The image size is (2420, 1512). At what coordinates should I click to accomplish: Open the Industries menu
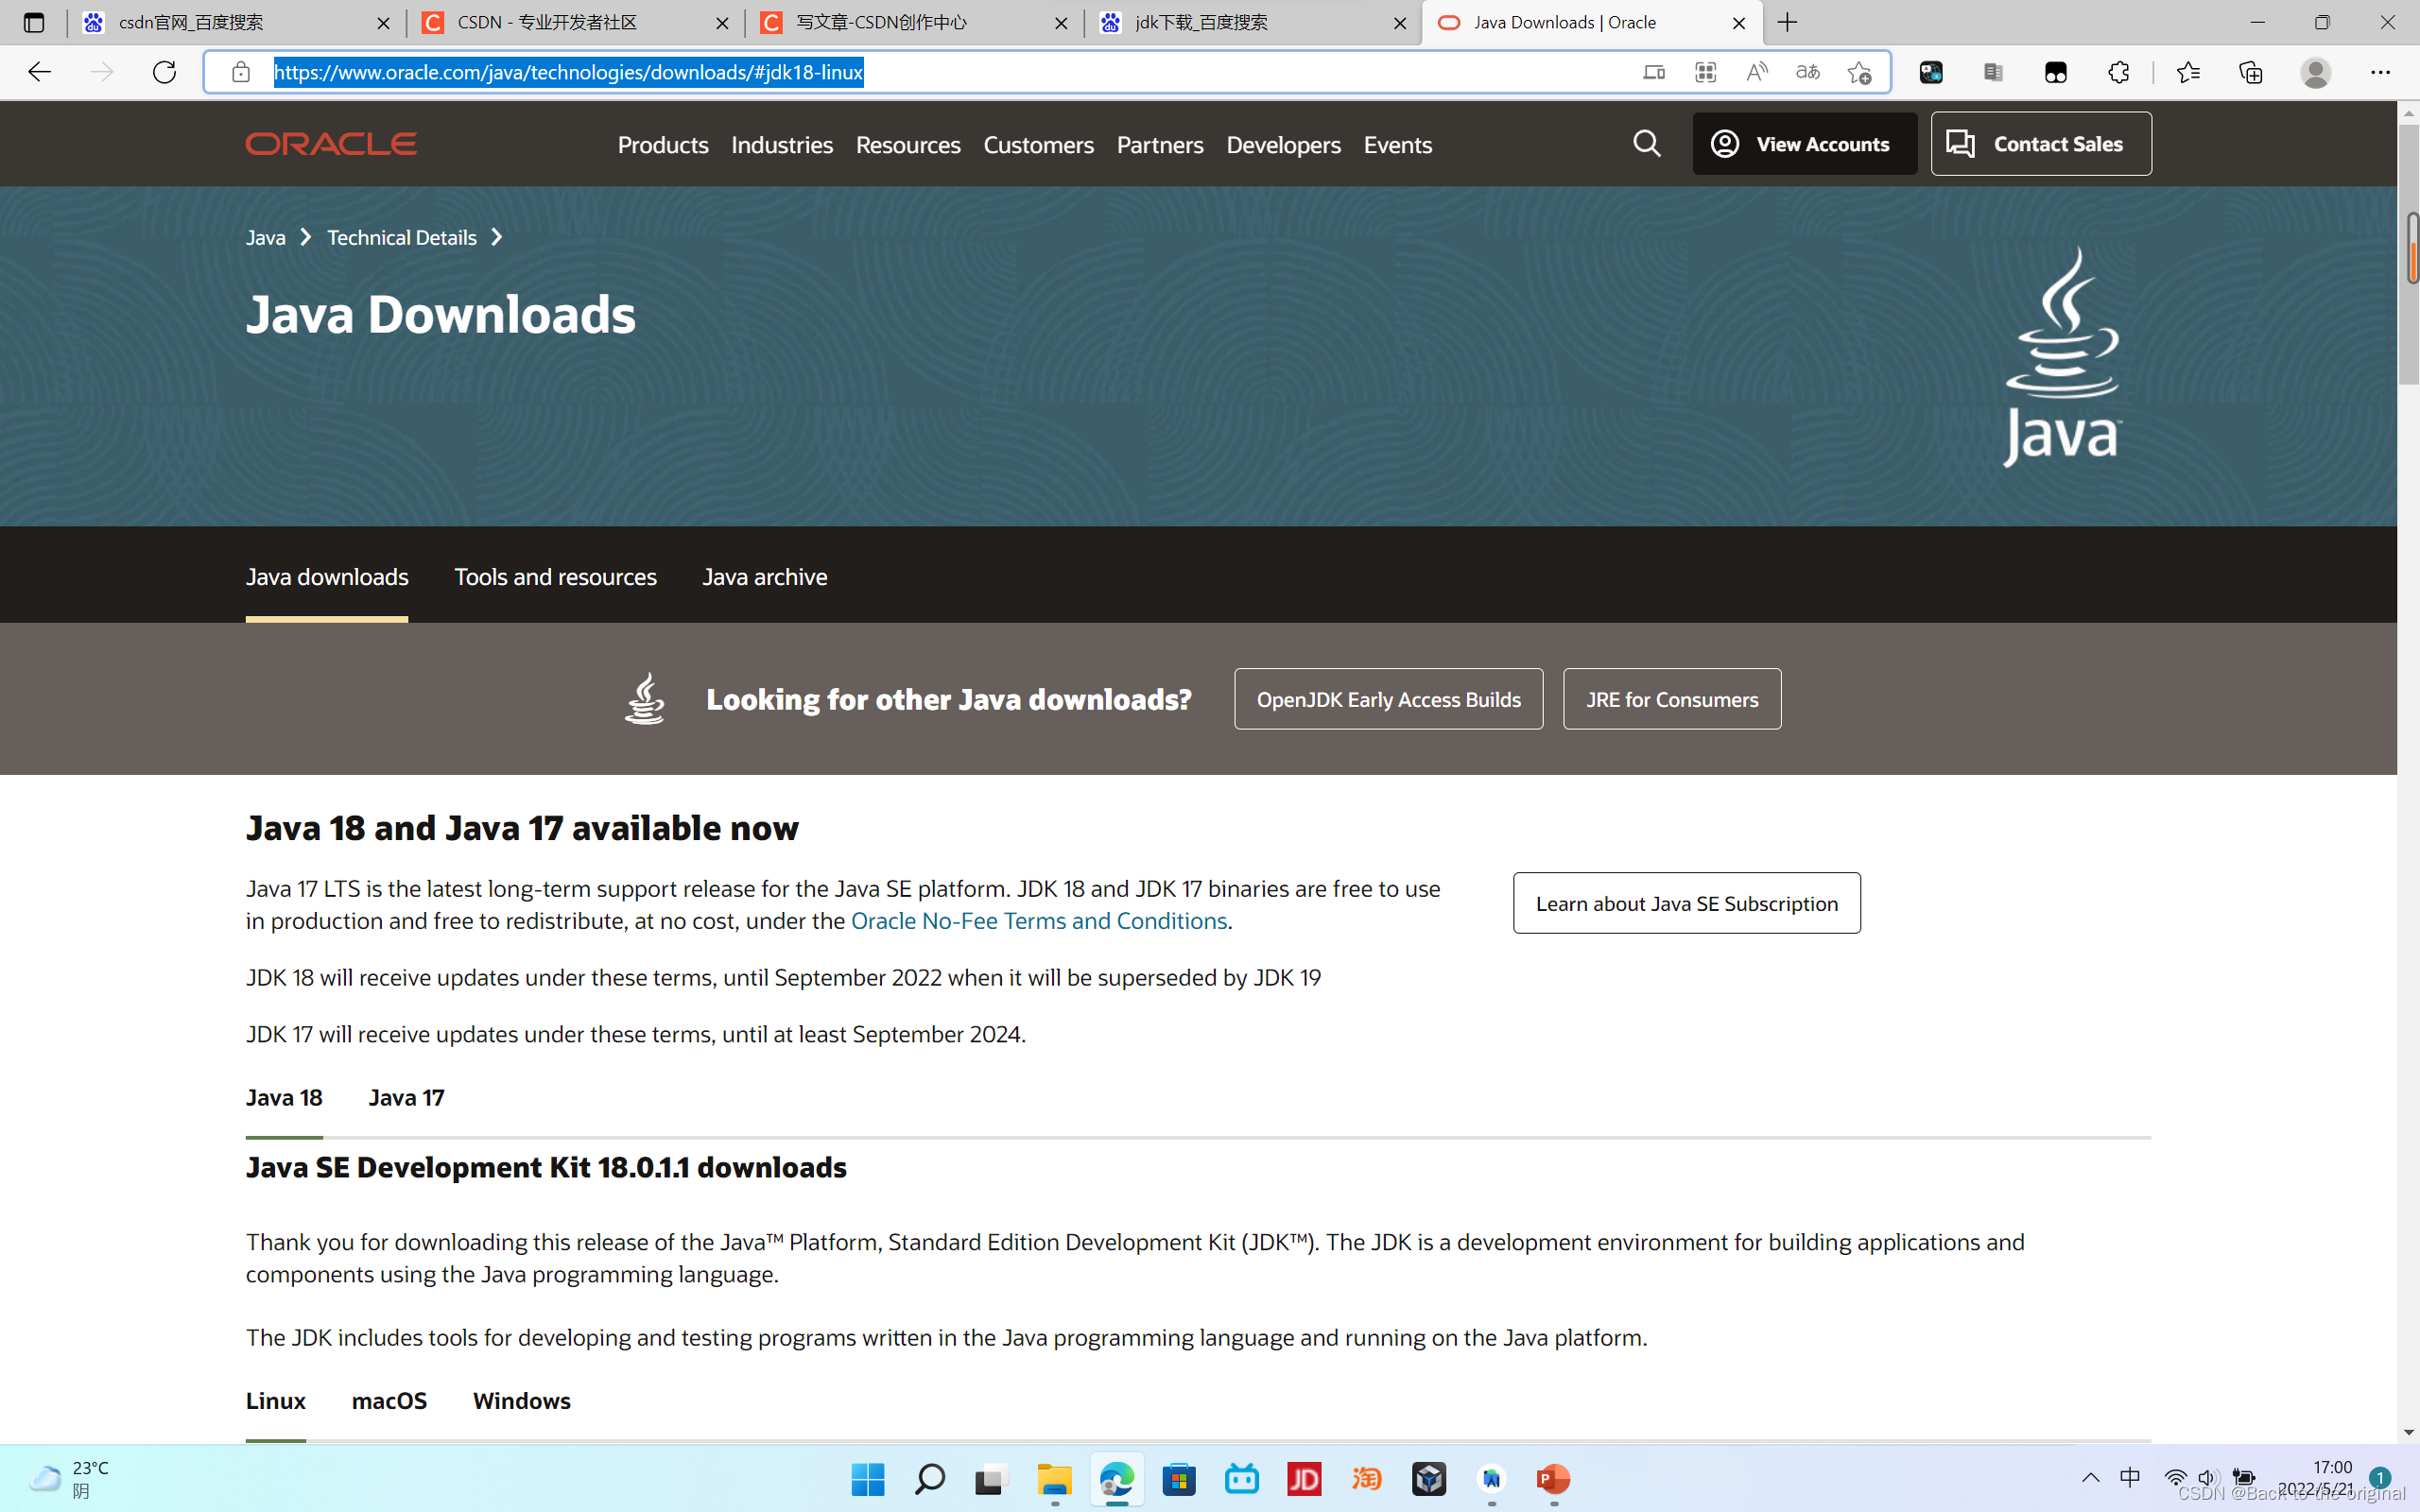coord(782,145)
